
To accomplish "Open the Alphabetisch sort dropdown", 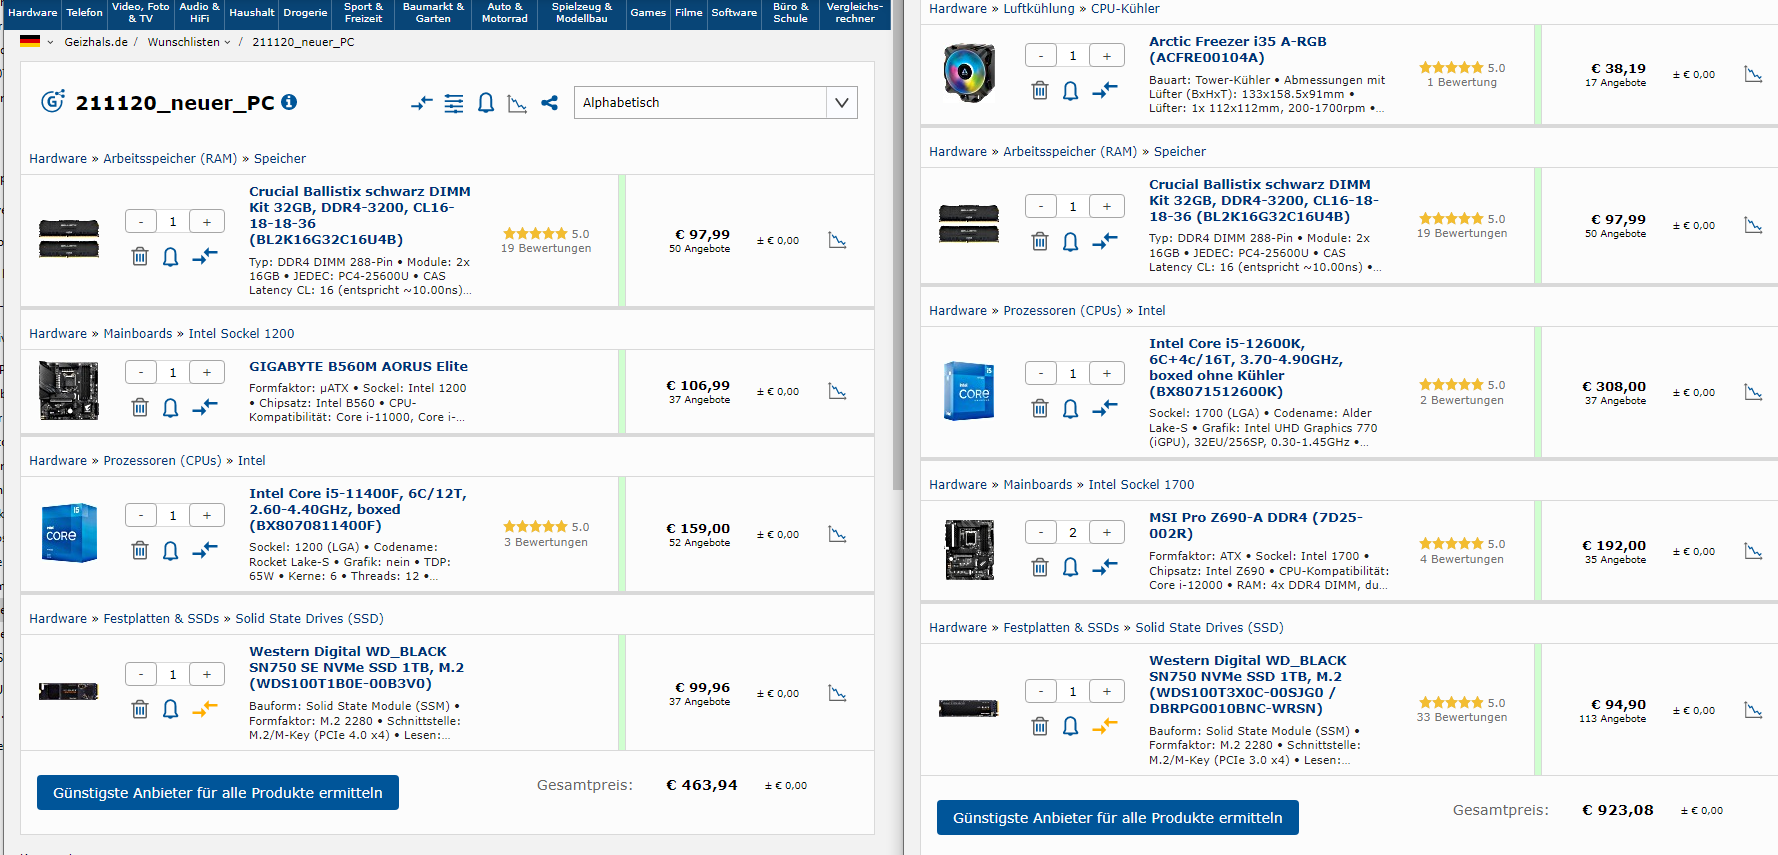I will click(715, 102).
